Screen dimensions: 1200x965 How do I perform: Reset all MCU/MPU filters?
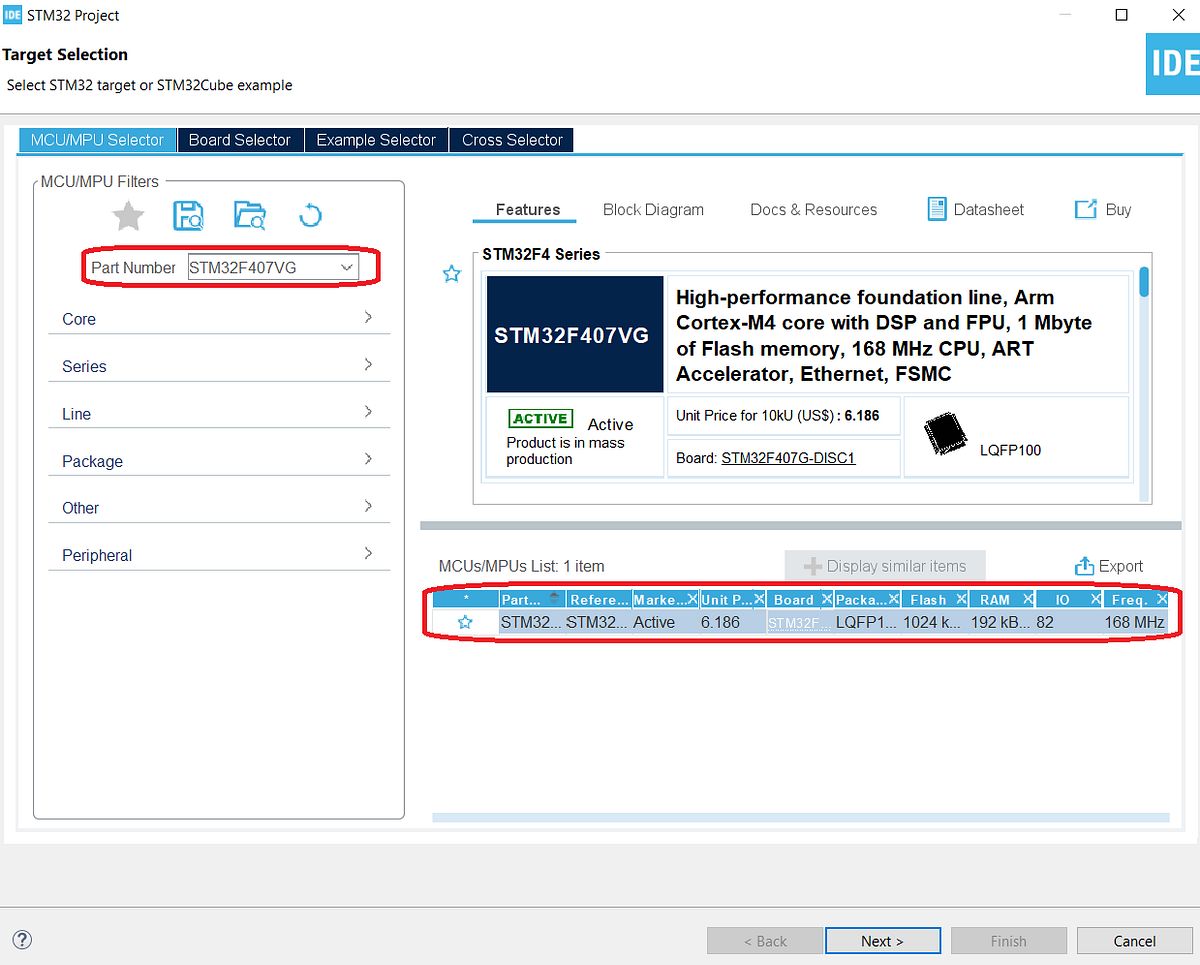click(310, 216)
